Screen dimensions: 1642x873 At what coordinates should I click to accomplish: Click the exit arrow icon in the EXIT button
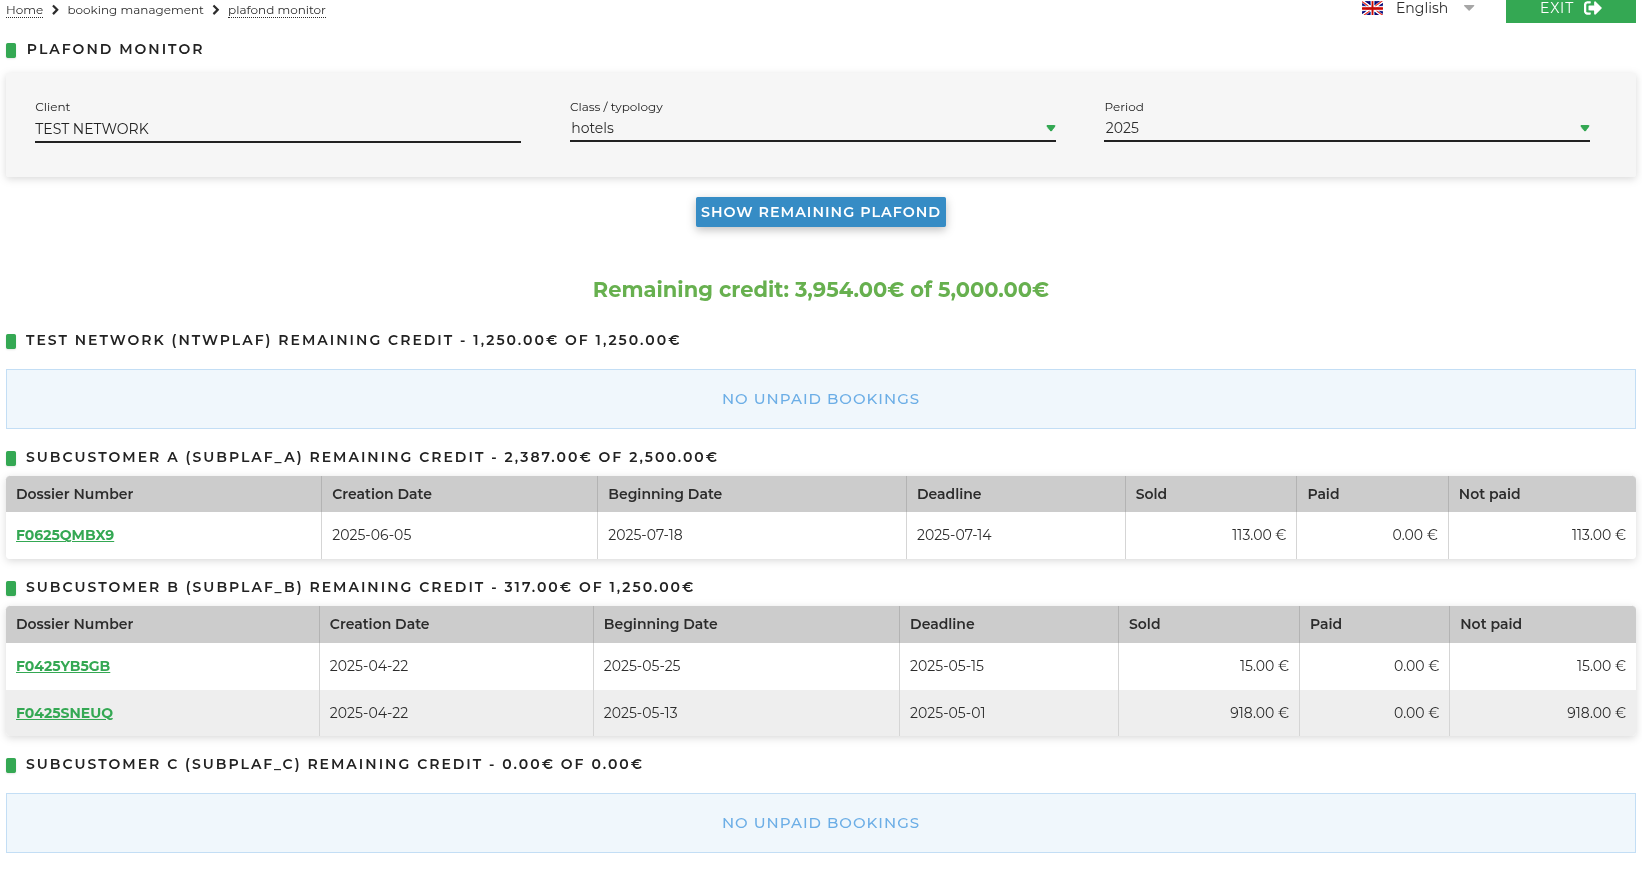(x=1593, y=8)
